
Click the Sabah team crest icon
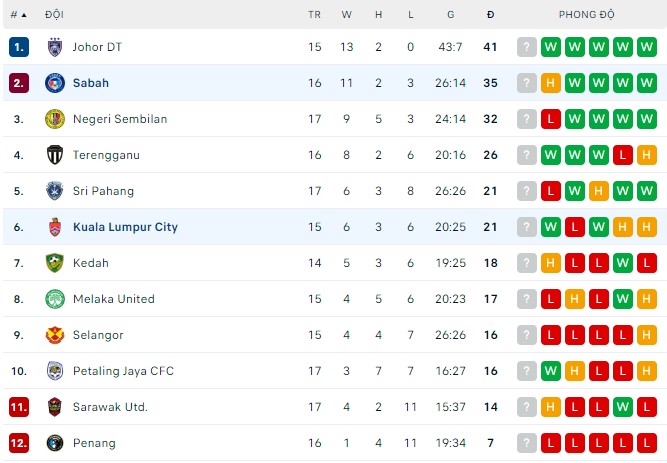pos(54,83)
